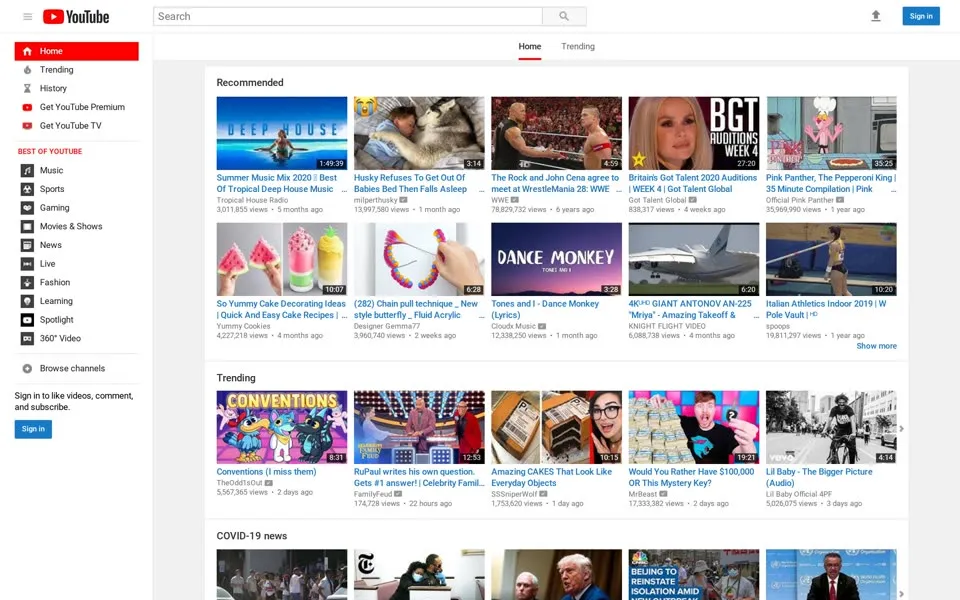Click the upload video icon

click(876, 16)
